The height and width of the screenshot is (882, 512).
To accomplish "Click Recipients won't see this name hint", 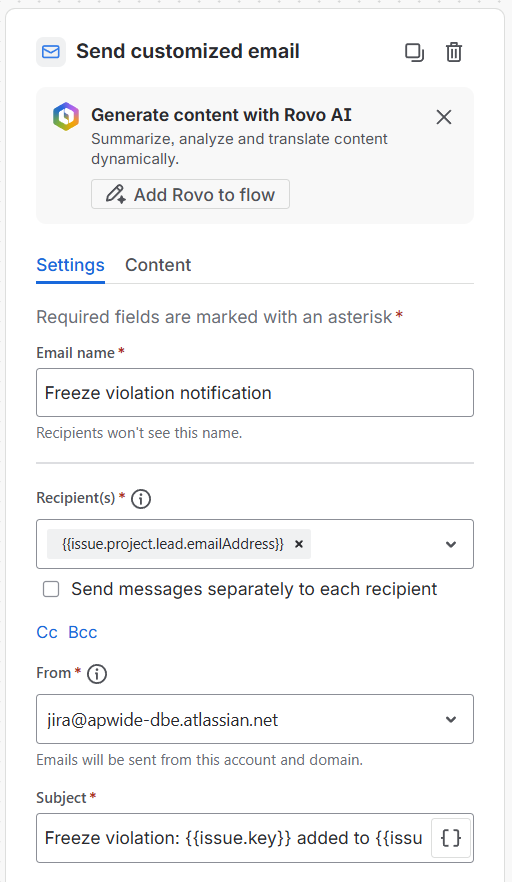I will (x=139, y=433).
